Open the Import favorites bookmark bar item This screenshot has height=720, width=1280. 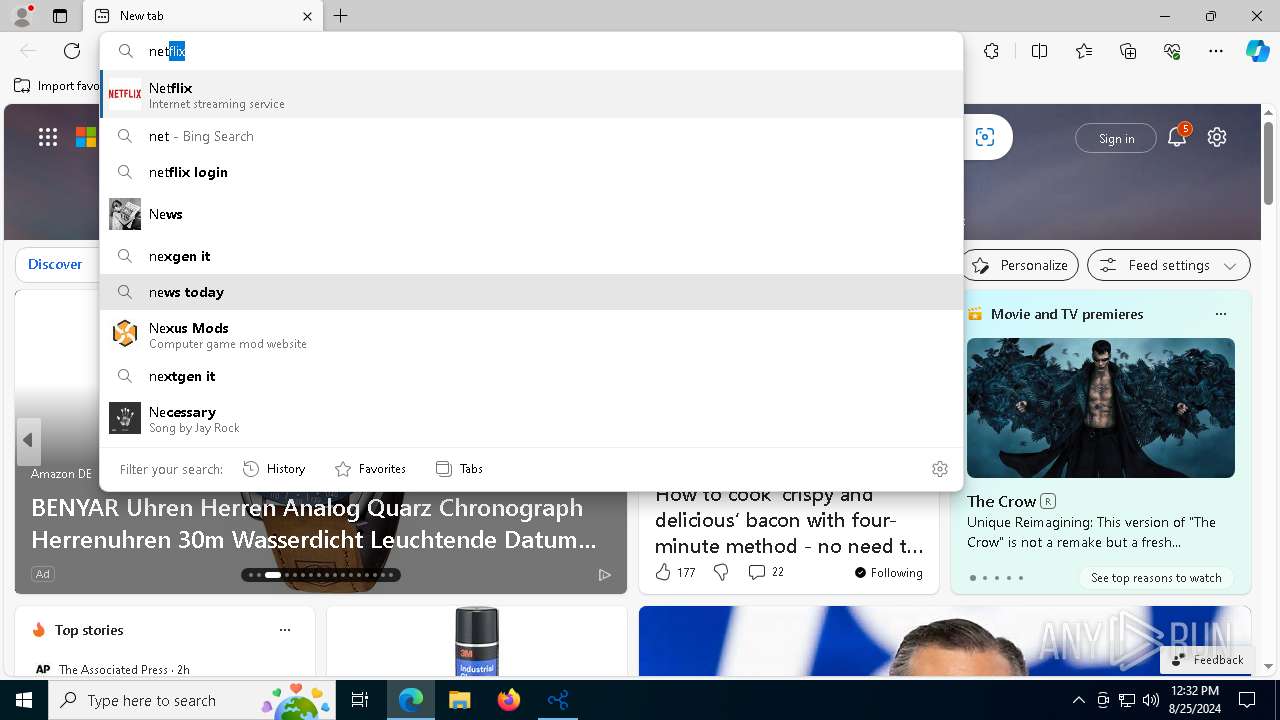tap(58, 86)
